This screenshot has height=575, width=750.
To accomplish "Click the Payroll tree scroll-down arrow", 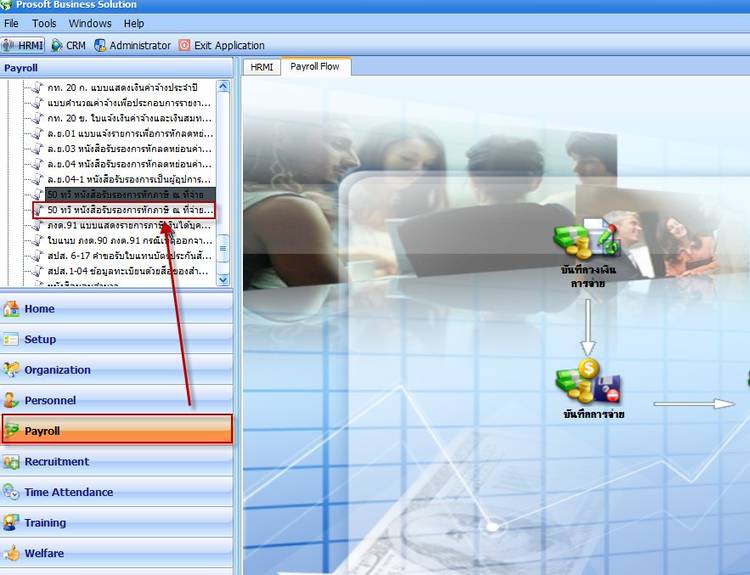I will point(224,281).
